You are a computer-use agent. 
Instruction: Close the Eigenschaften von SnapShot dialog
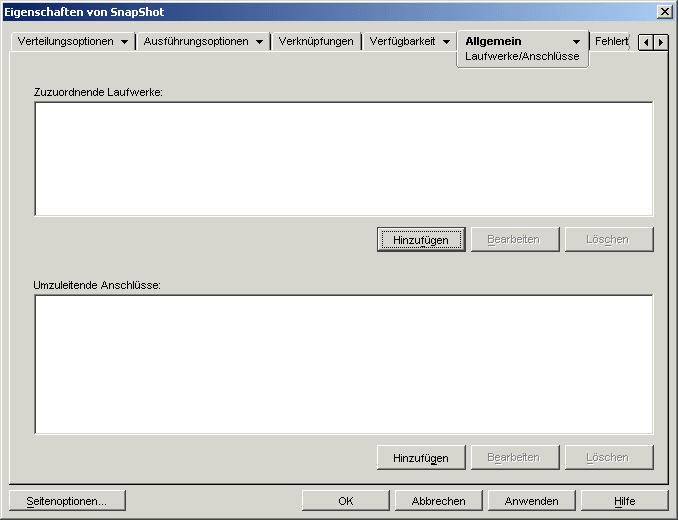tap(665, 11)
